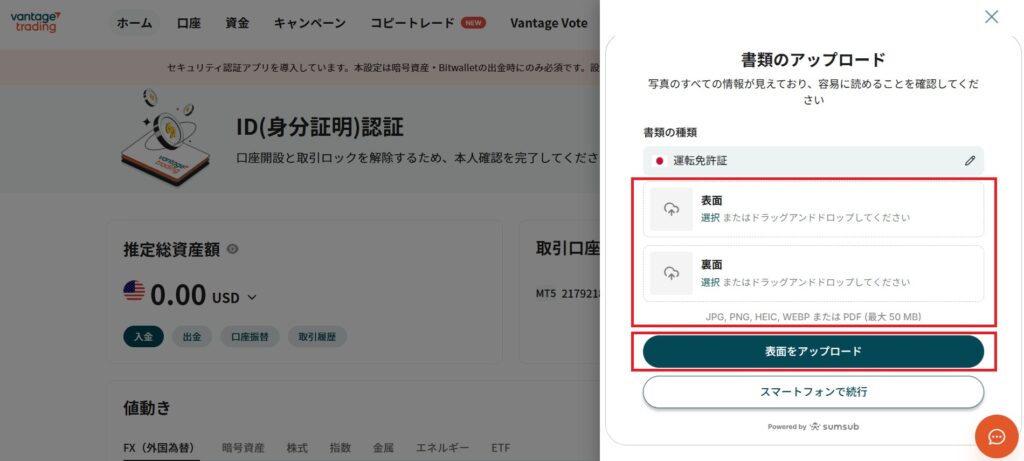Click the 取引履歴 button
The height and width of the screenshot is (461, 1024).
(317, 337)
